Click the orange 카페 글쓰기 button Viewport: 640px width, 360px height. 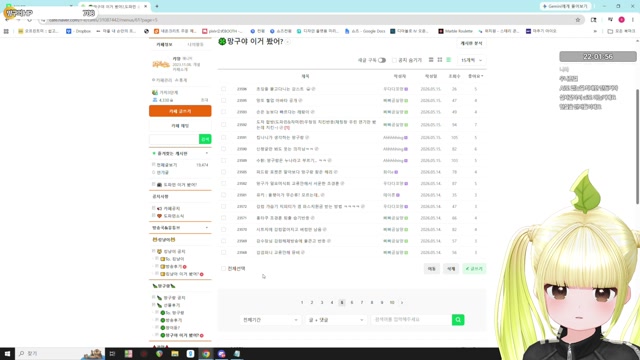(180, 111)
